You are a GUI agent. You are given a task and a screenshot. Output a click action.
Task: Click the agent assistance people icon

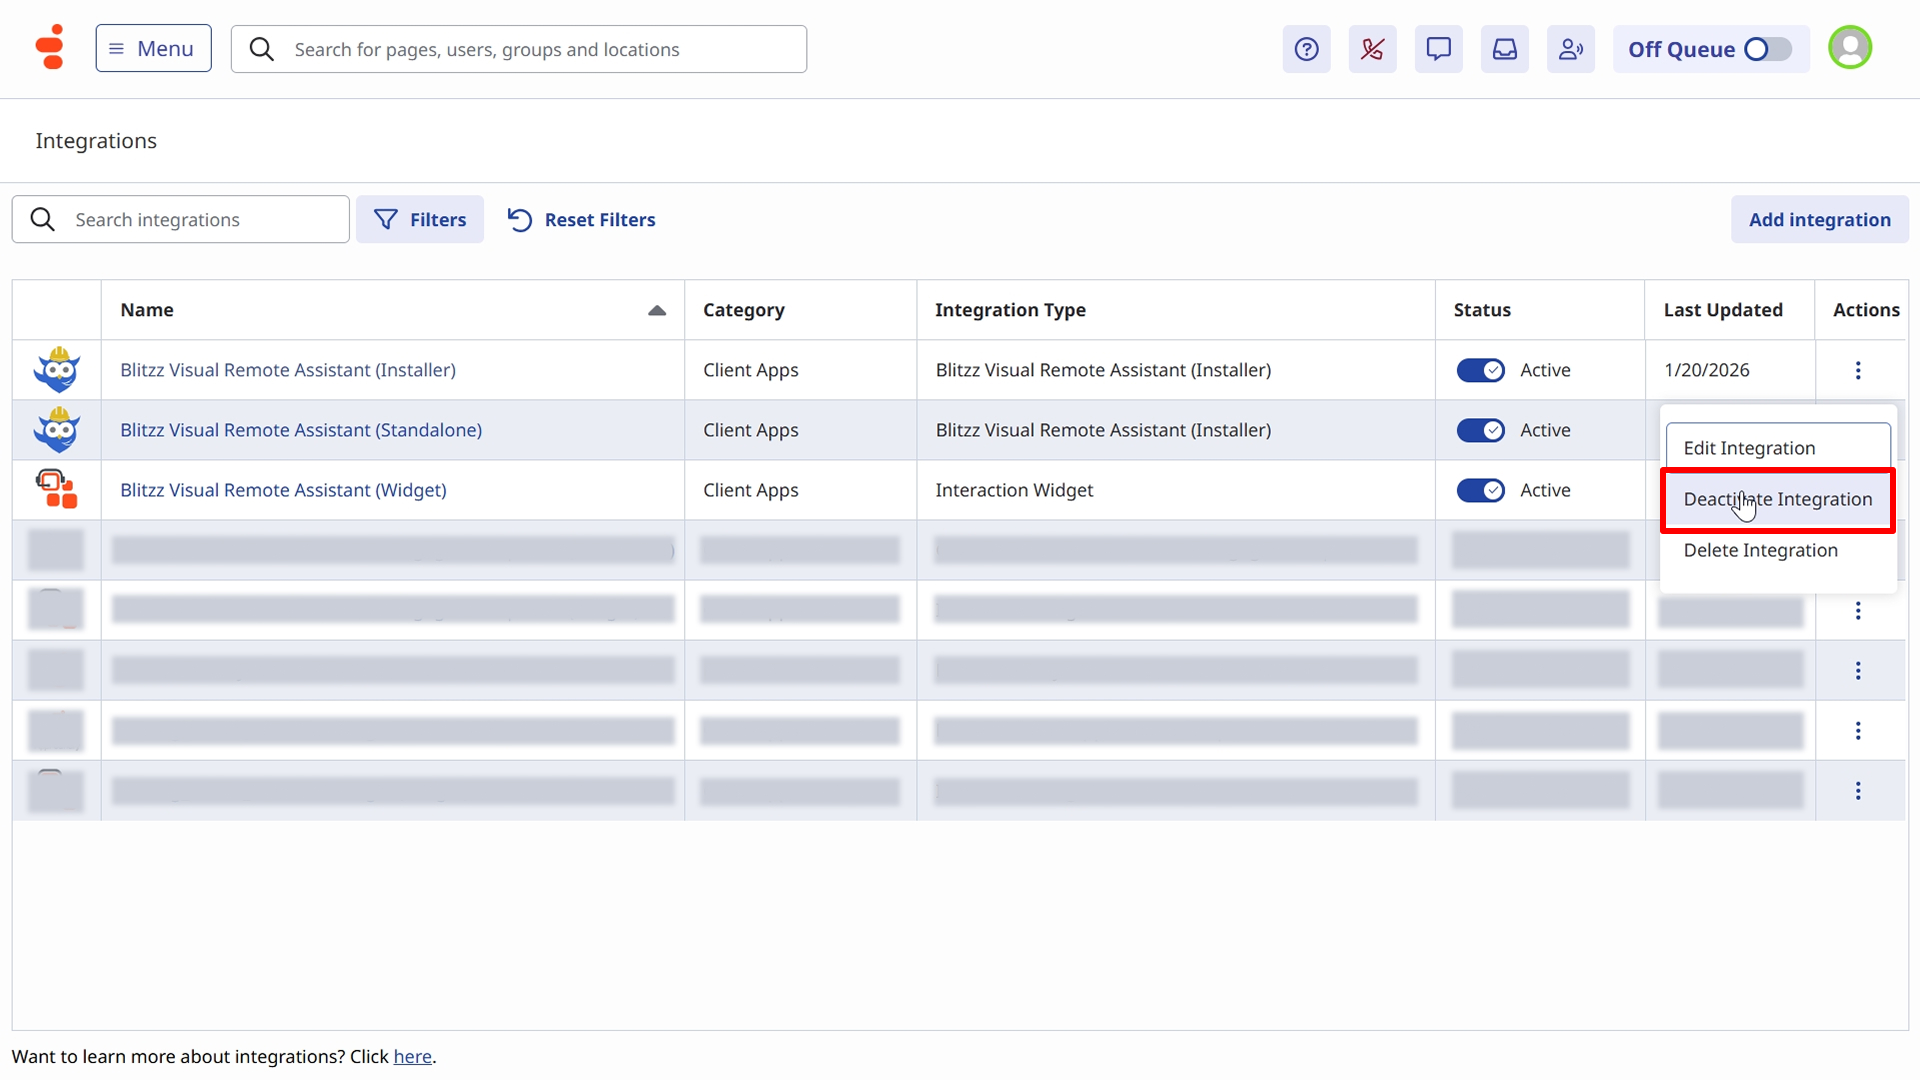click(x=1570, y=49)
